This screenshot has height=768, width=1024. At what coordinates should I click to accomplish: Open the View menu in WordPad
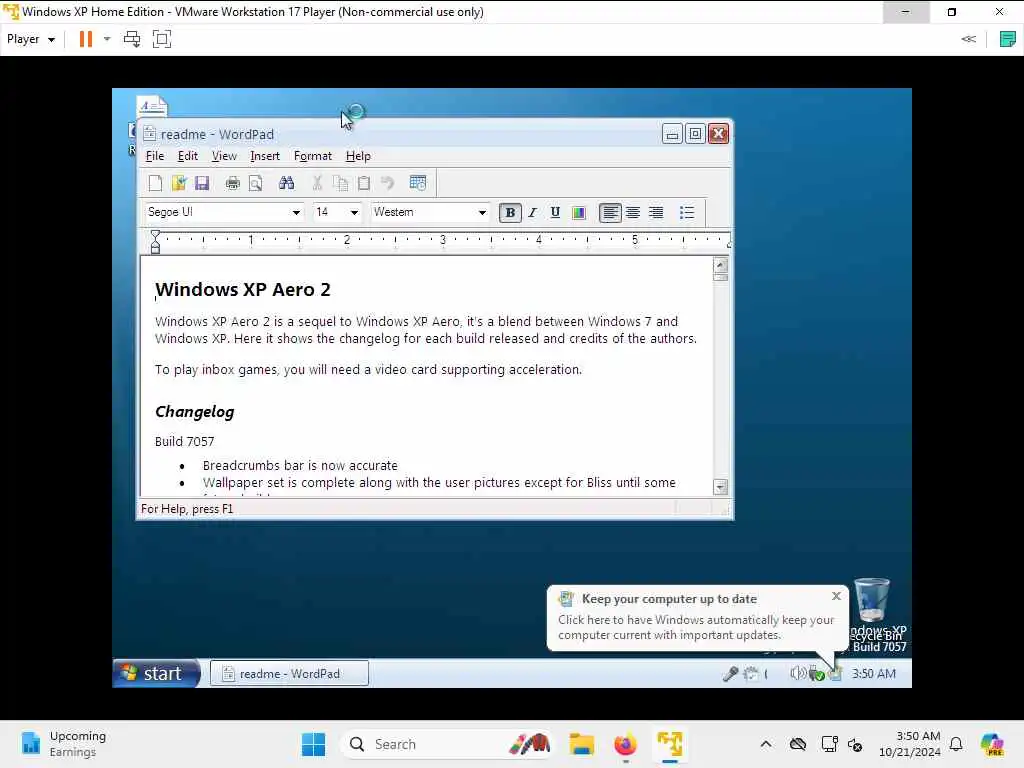pos(224,156)
